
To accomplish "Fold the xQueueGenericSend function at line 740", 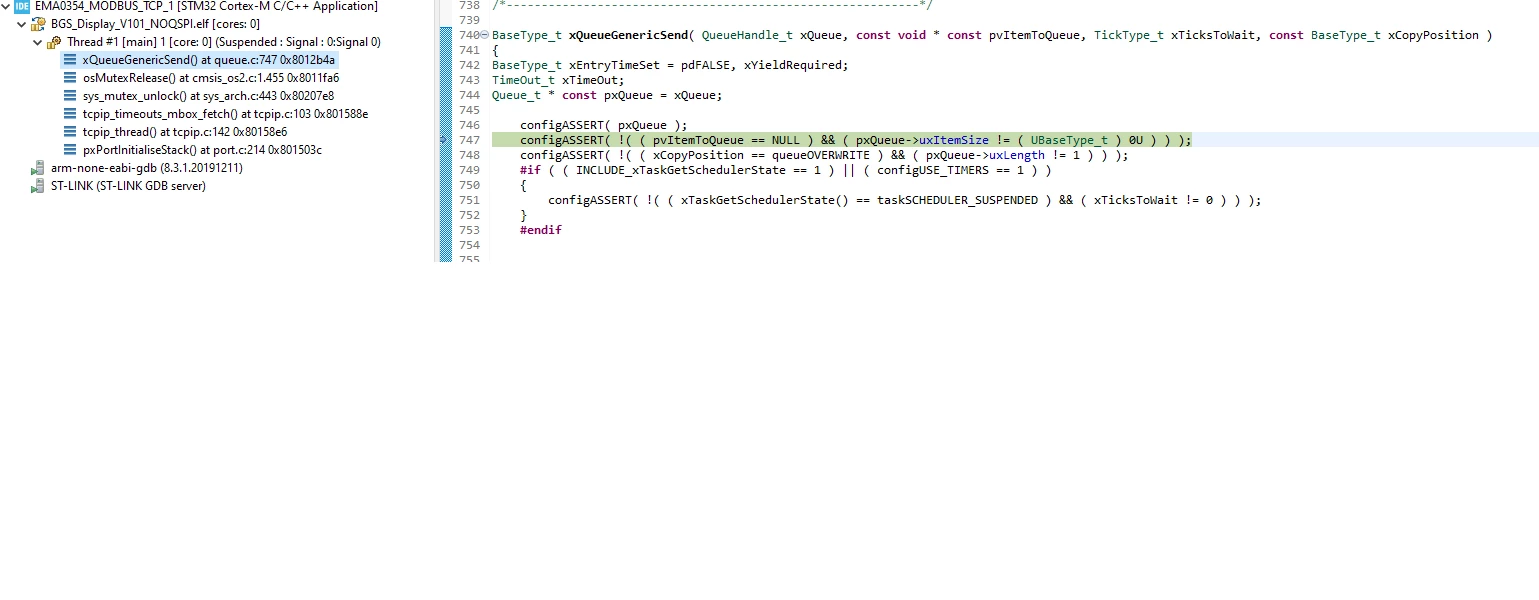I will point(485,35).
